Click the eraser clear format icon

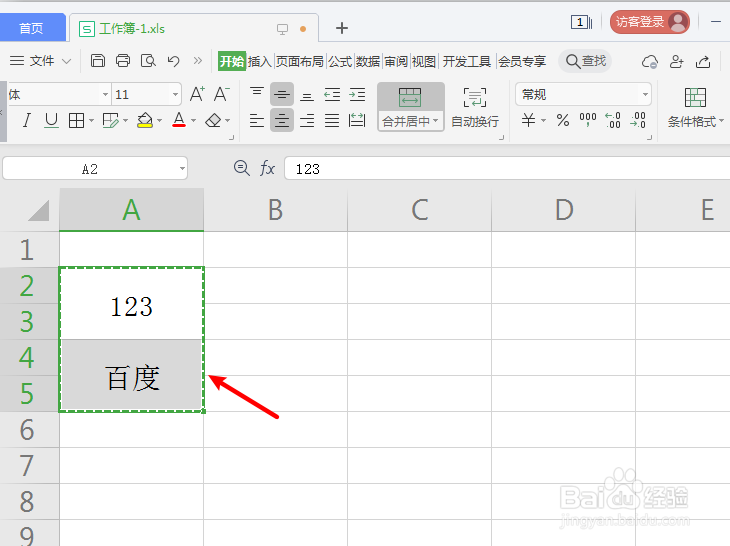[213, 121]
